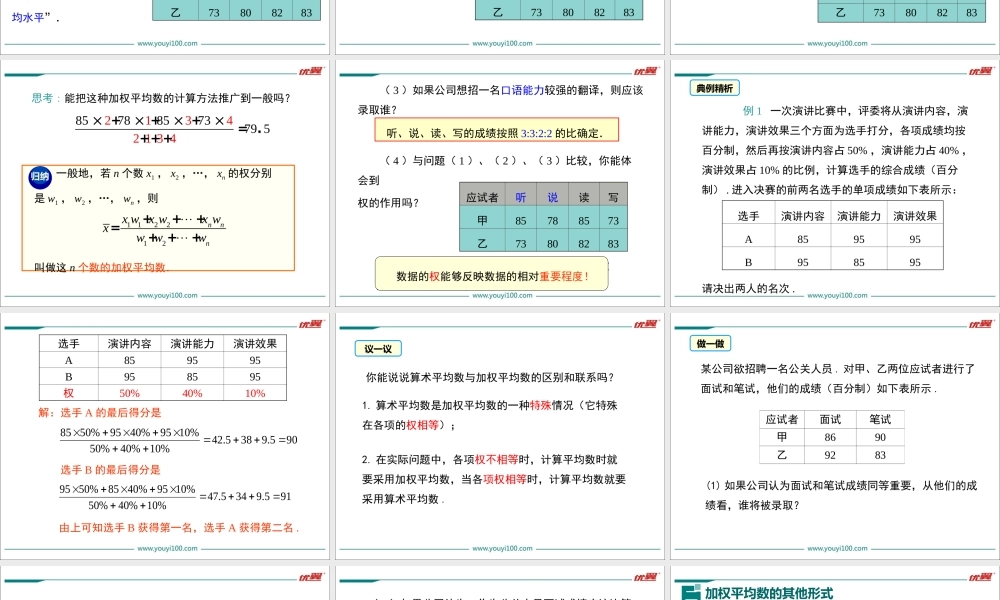1000x600 pixels.
Task: Click the 加权平均数的其他形式 header icon
Action: (x=690, y=589)
